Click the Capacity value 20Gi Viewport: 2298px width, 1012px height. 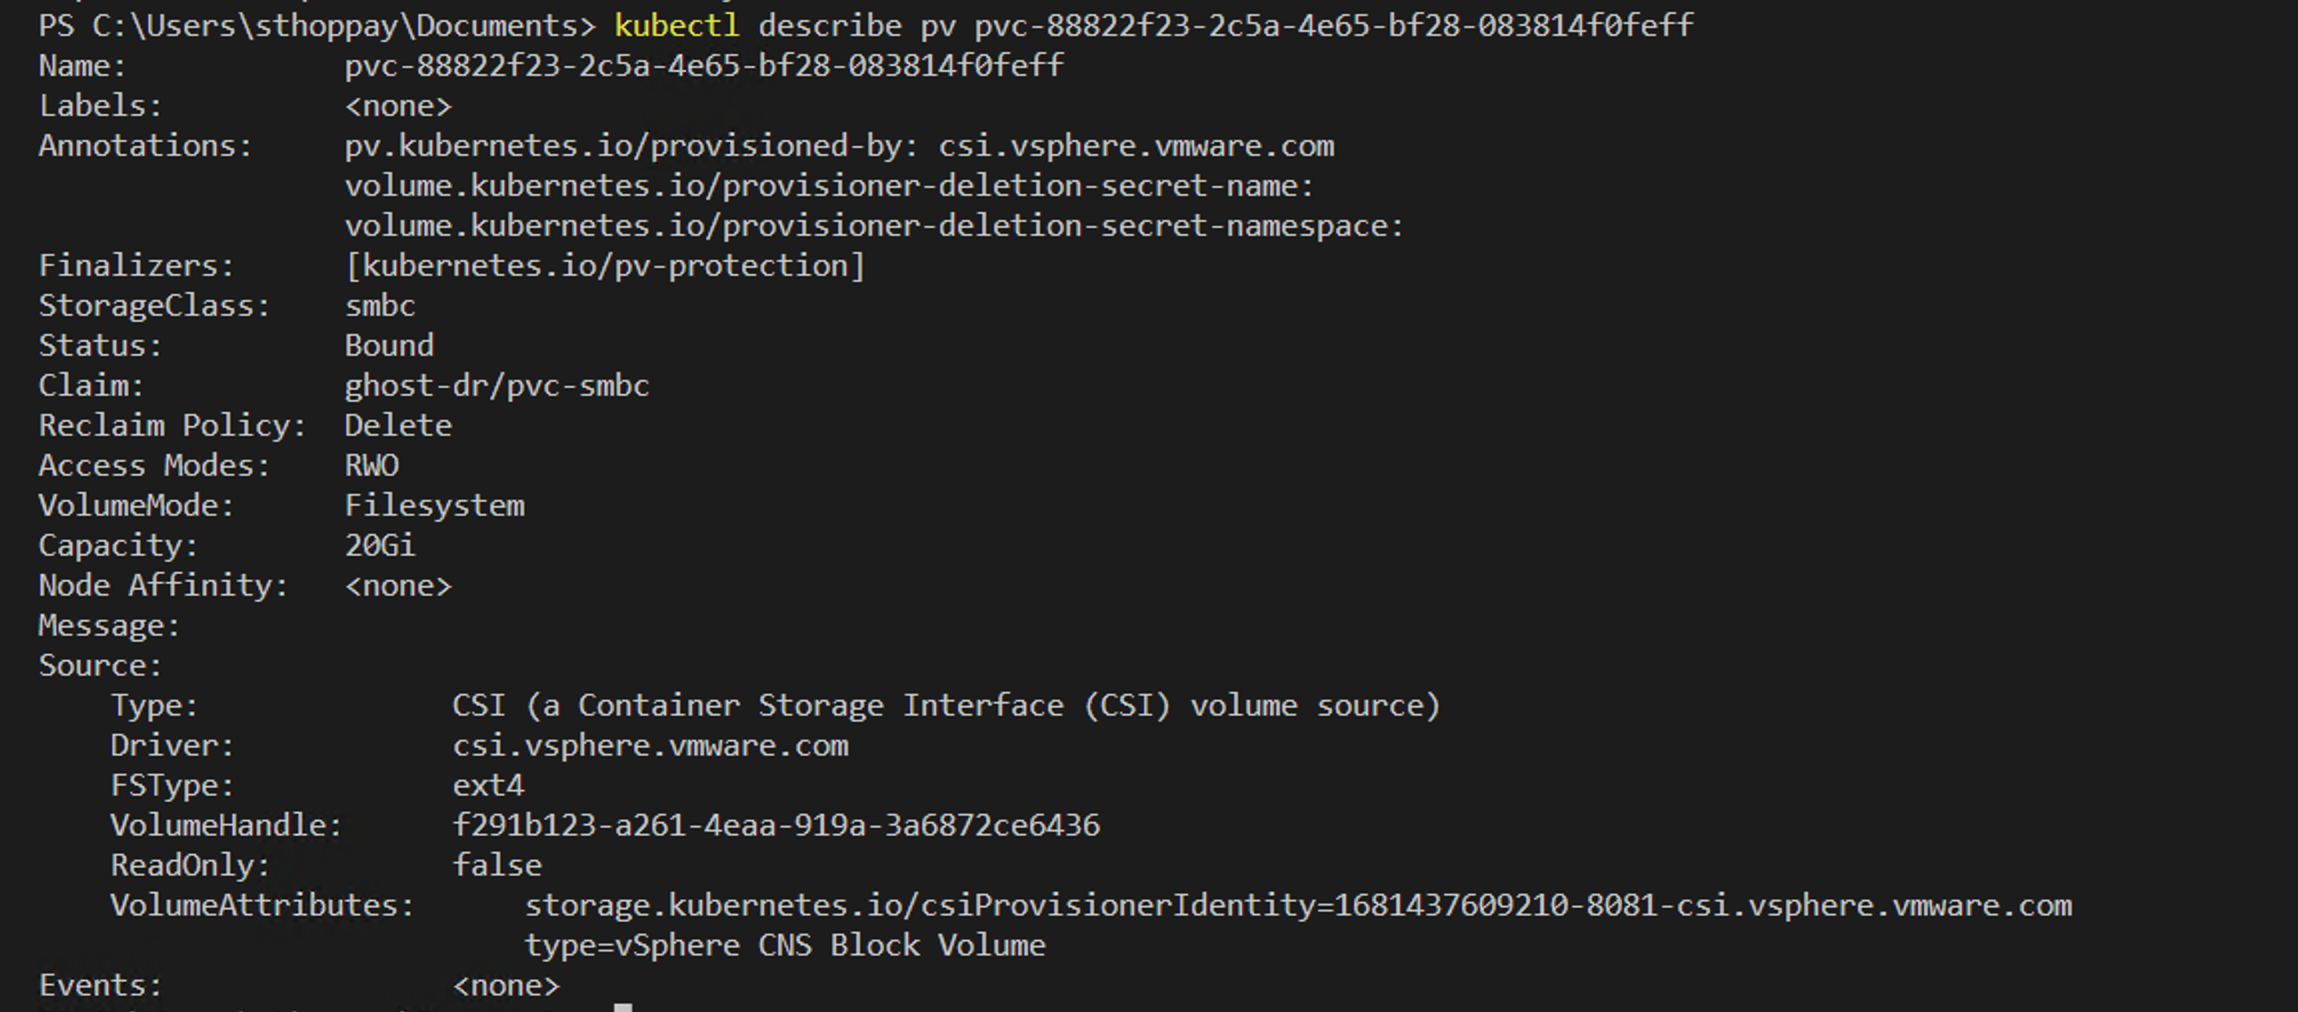(x=379, y=546)
